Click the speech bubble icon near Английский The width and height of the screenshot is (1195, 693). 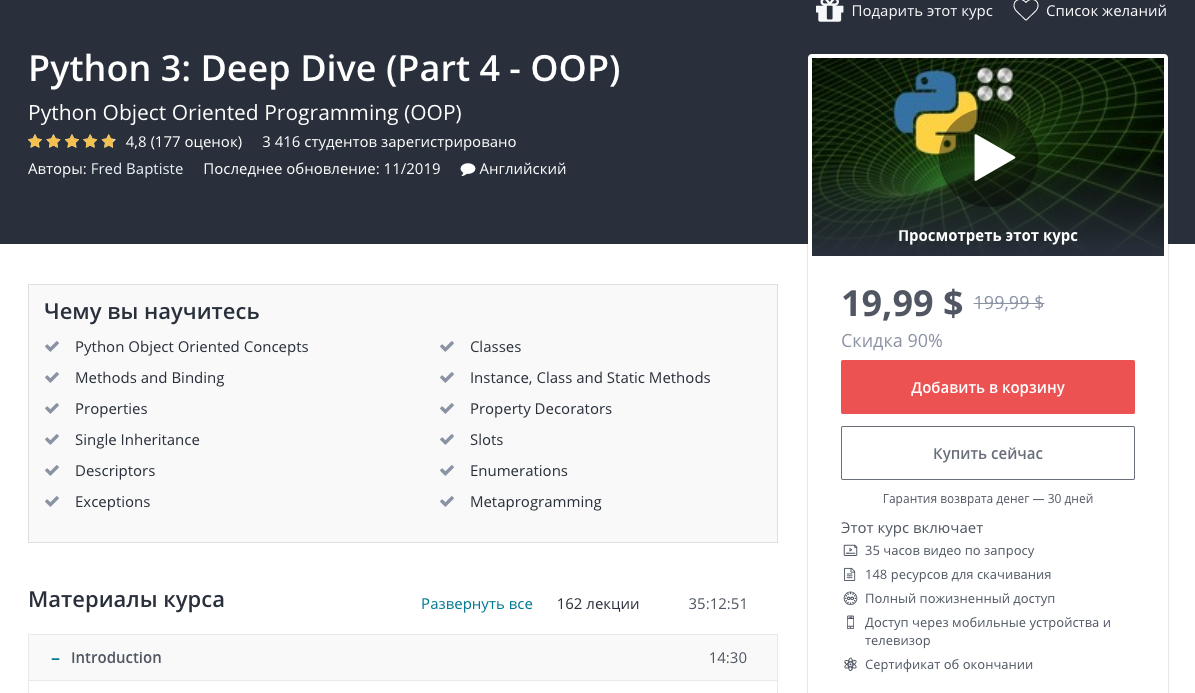(467, 169)
